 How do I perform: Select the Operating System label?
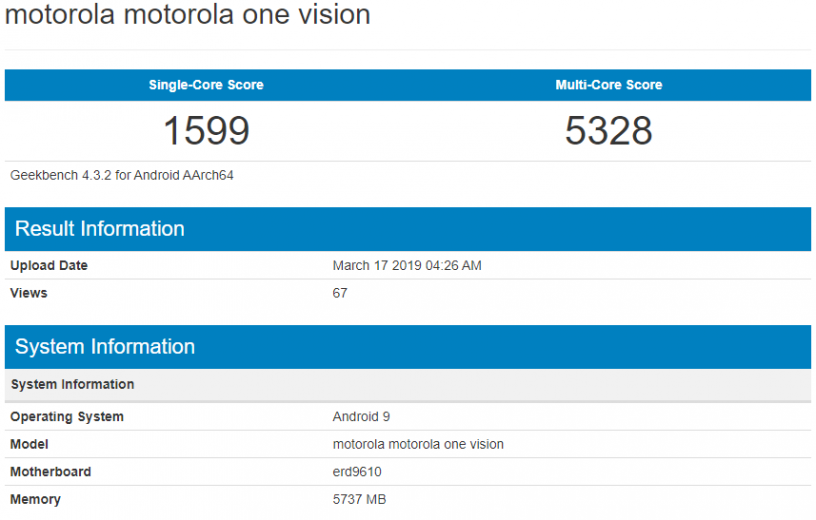pos(67,417)
